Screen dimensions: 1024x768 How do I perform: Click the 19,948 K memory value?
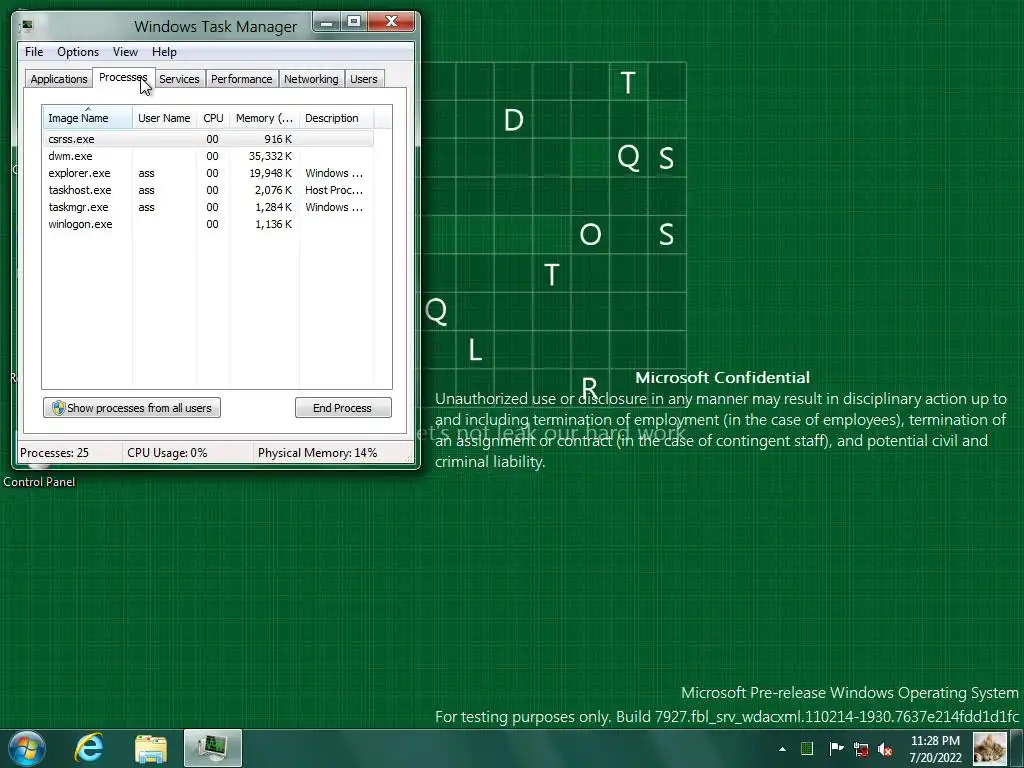(270, 173)
